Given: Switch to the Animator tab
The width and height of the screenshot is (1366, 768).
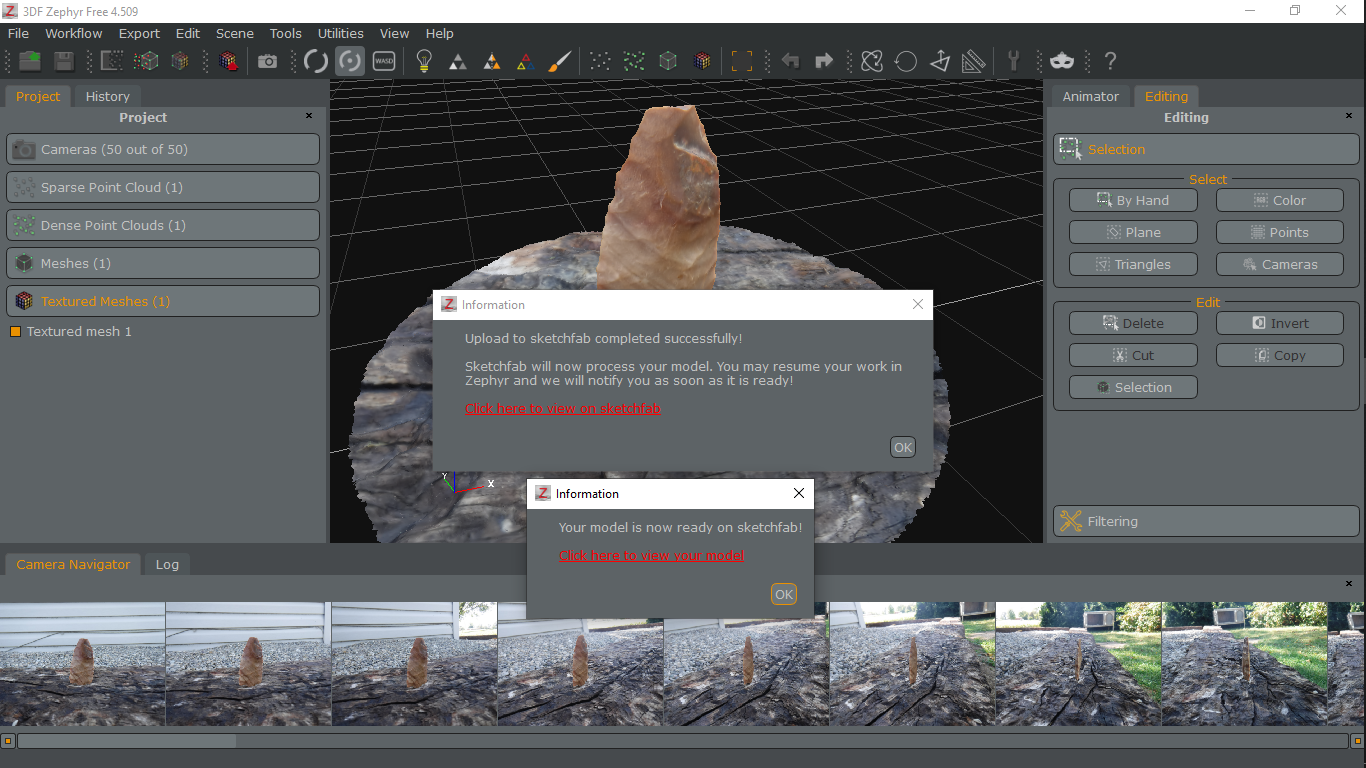Looking at the screenshot, I should point(1090,96).
